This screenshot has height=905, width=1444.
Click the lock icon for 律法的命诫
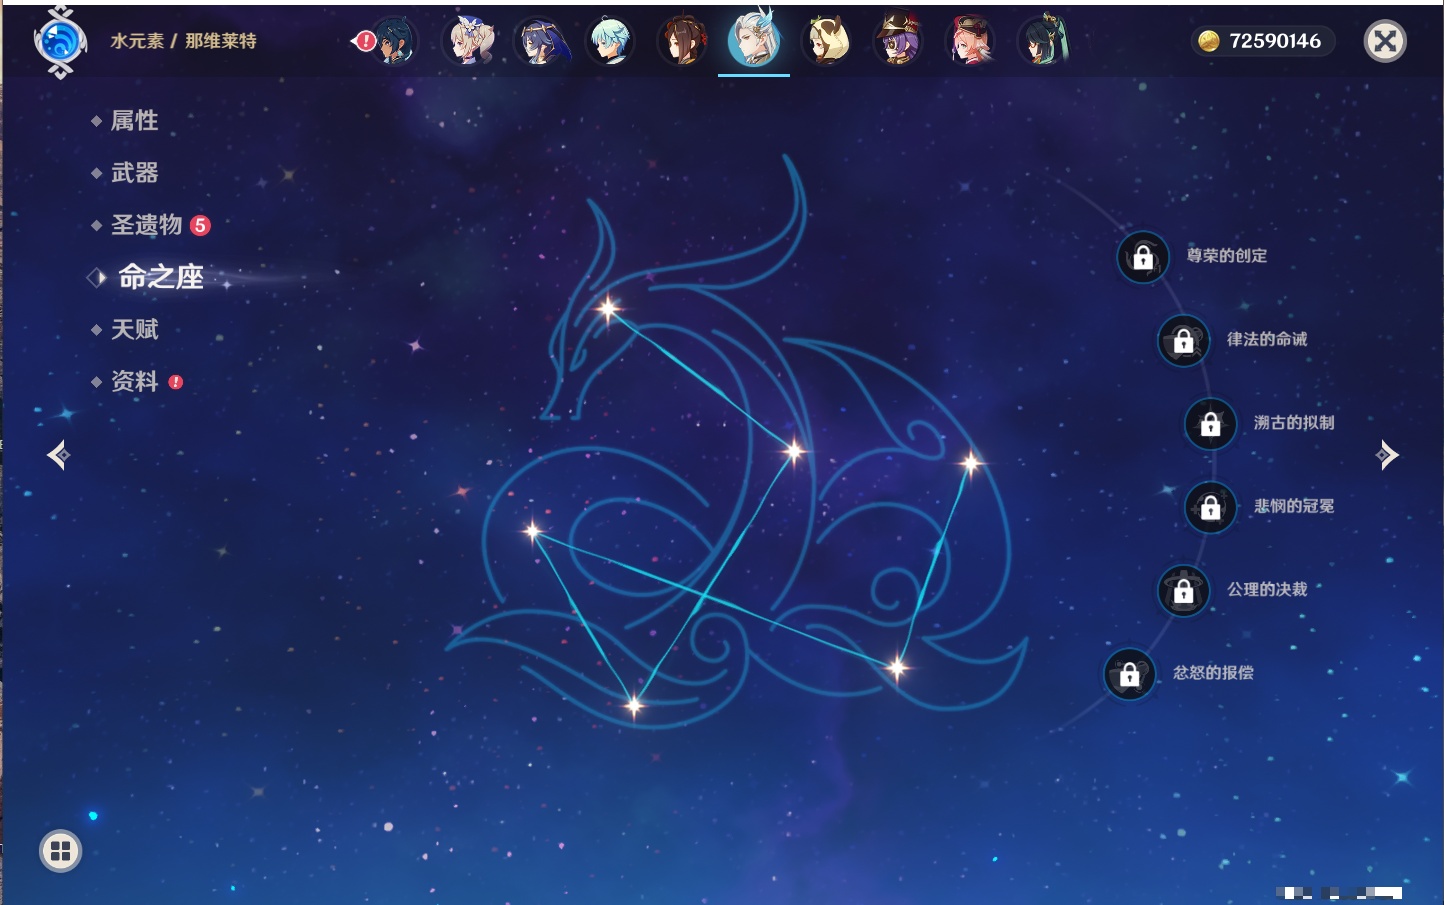(1183, 340)
